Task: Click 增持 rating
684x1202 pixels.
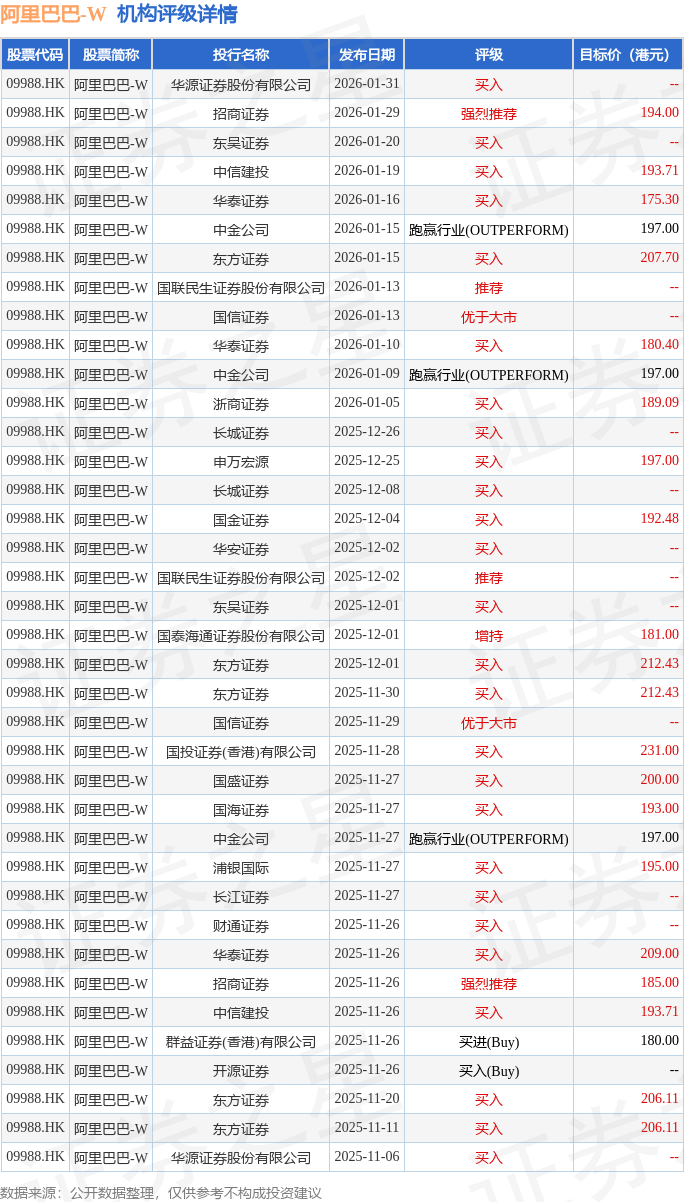Action: coord(489,635)
